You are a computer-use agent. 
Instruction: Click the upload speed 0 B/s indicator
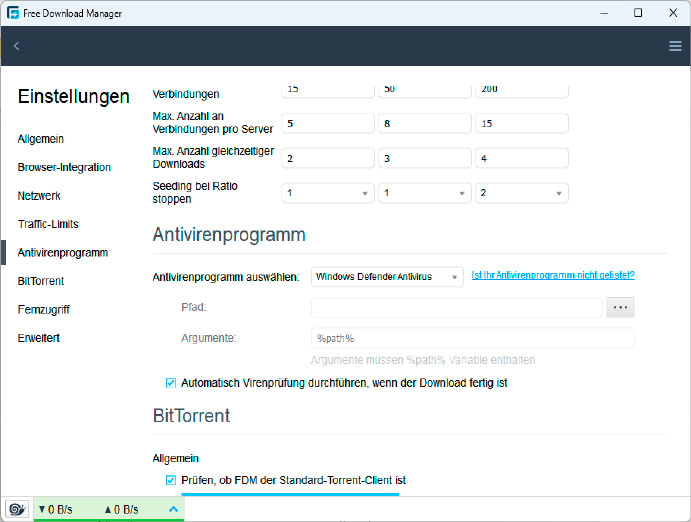121,510
